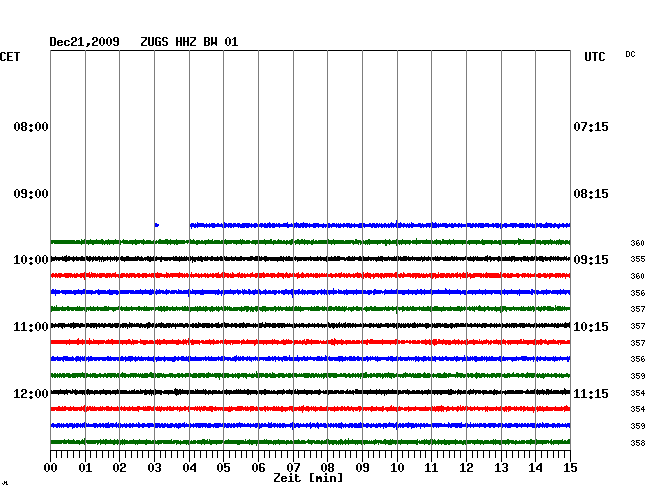Select minute label 00 on the time axis
Screen dimensions: 650x494
[51, 468]
